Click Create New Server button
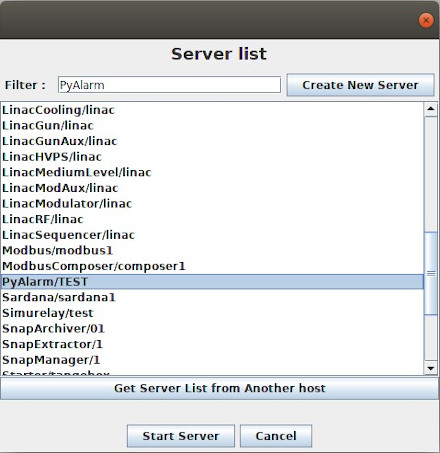The width and height of the screenshot is (440, 453). [360, 85]
